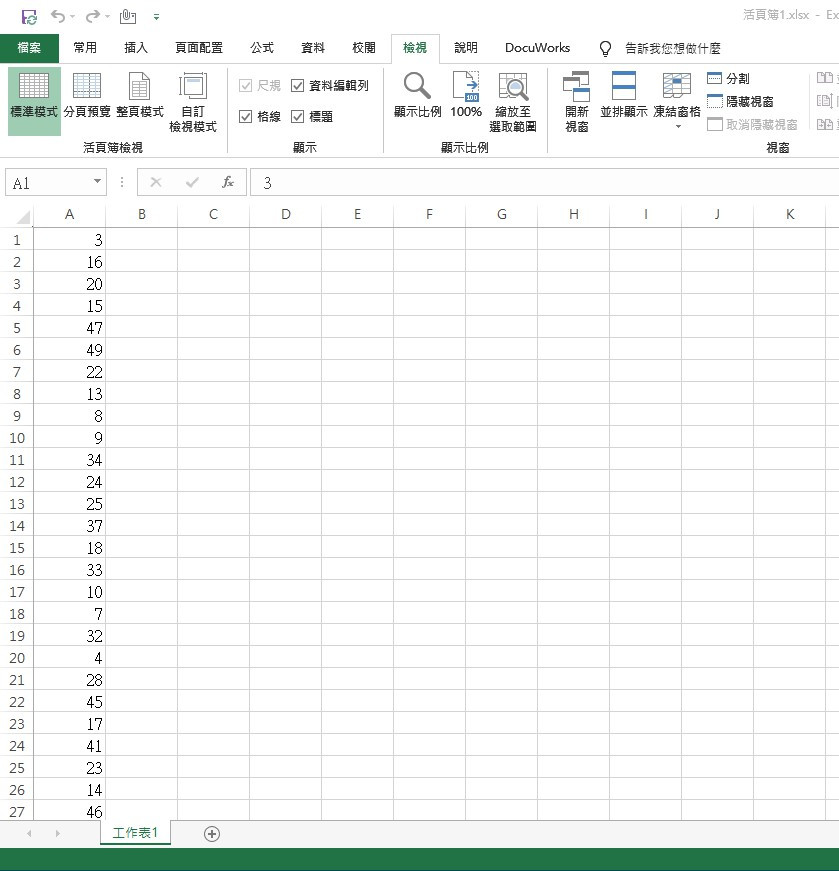The height and width of the screenshot is (871, 839).
Task: Select cell A16 containing 33
Action: point(69,570)
